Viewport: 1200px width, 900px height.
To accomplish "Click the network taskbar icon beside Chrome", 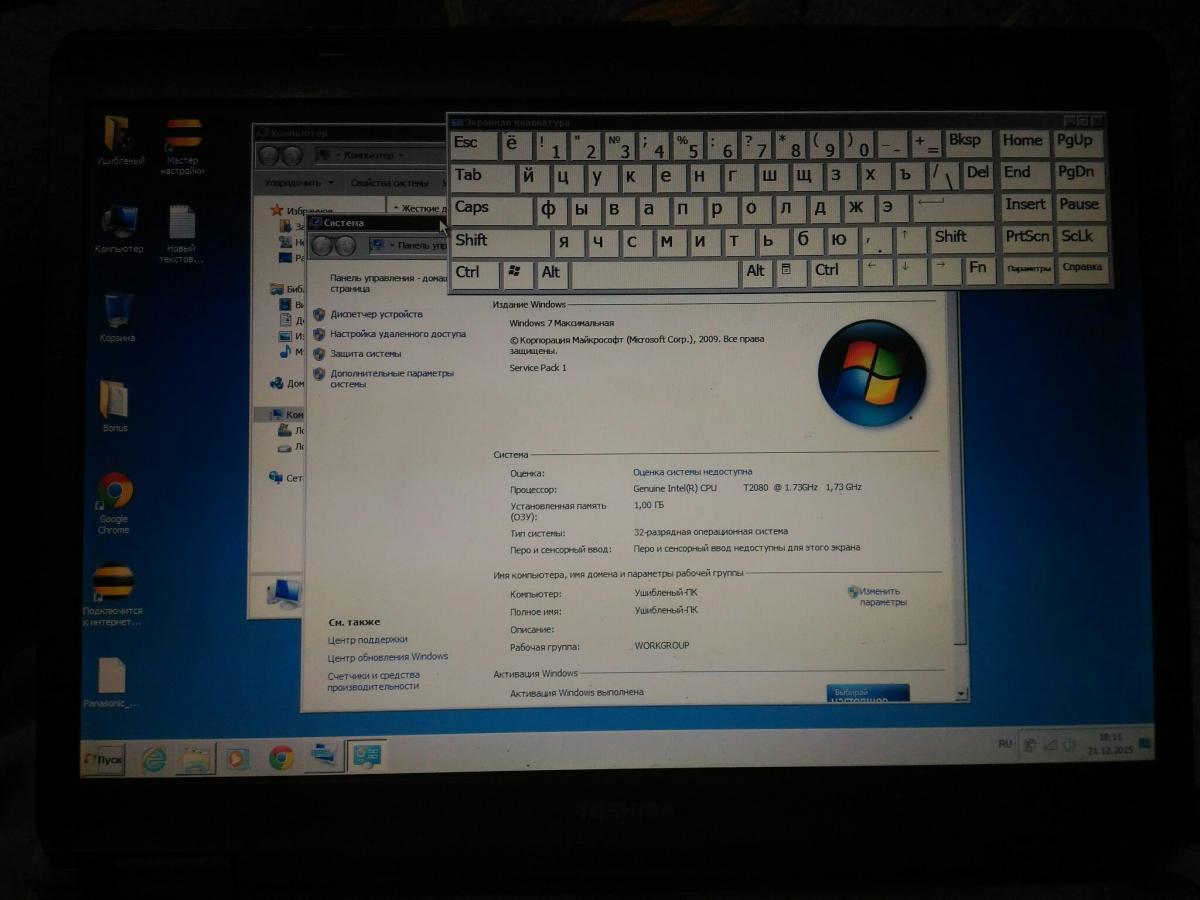I will tap(323, 756).
